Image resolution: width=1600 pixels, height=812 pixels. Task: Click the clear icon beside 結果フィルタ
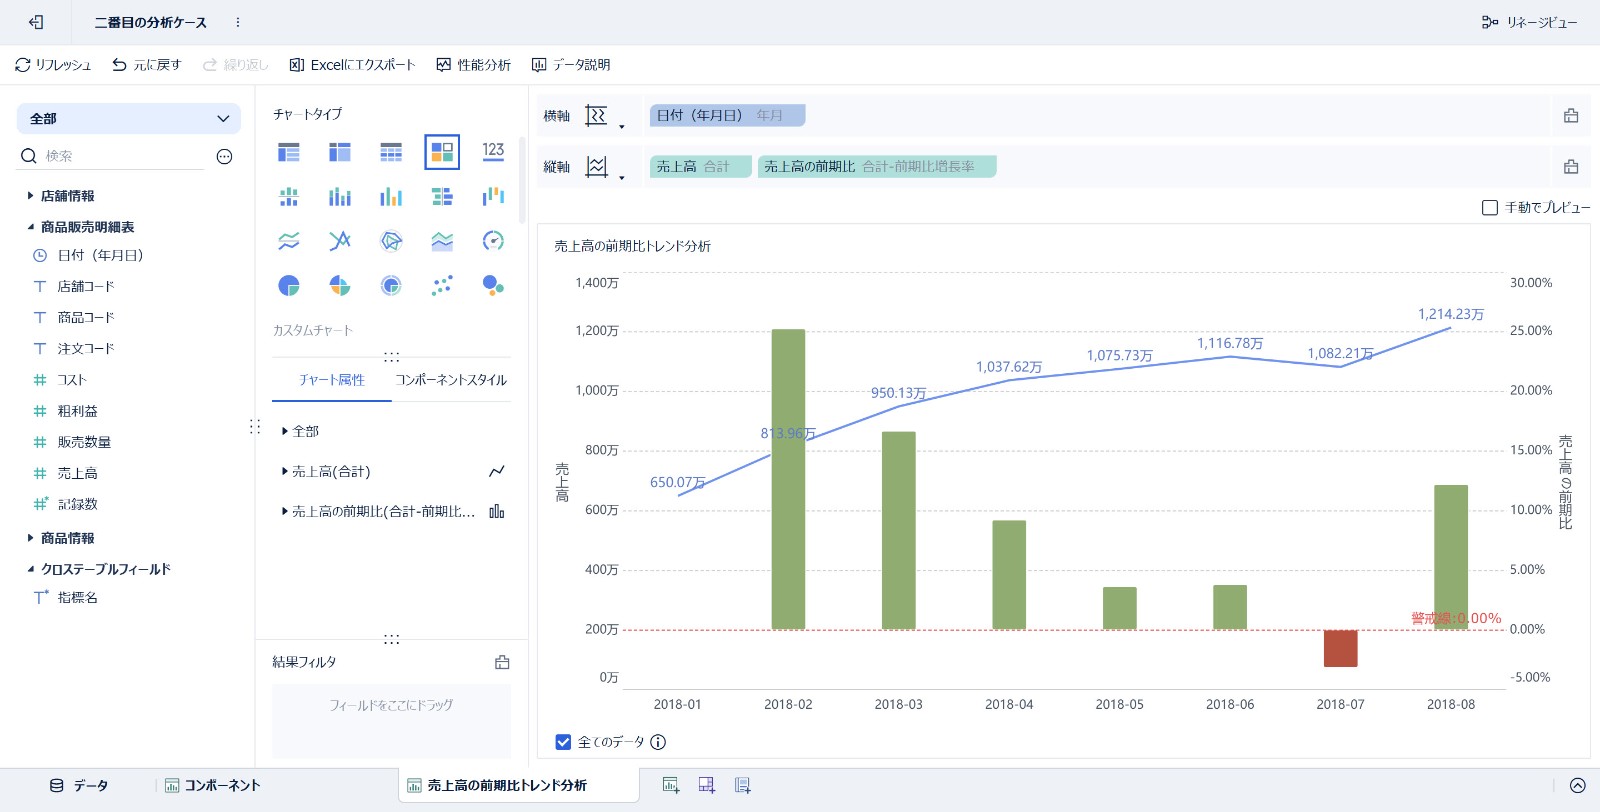[502, 662]
